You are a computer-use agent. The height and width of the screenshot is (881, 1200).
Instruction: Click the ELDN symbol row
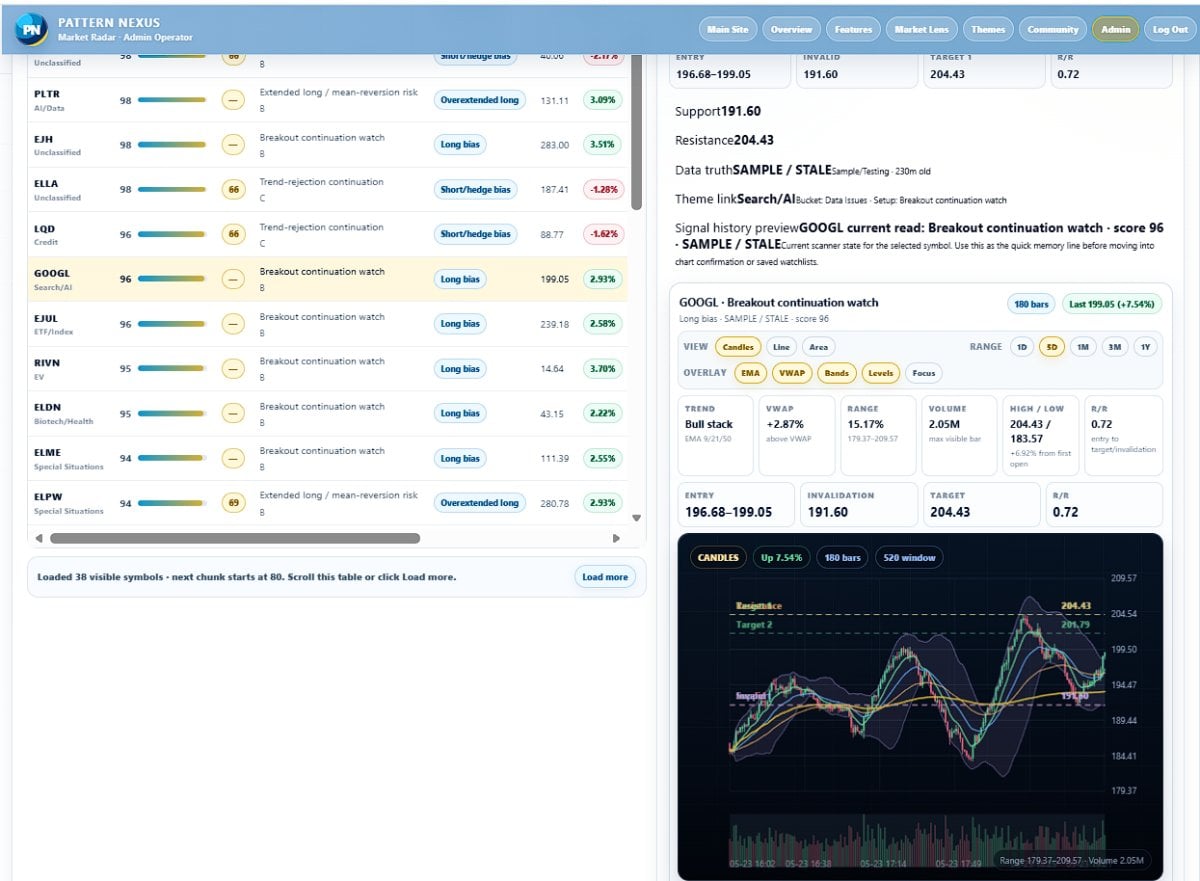[x=328, y=414]
